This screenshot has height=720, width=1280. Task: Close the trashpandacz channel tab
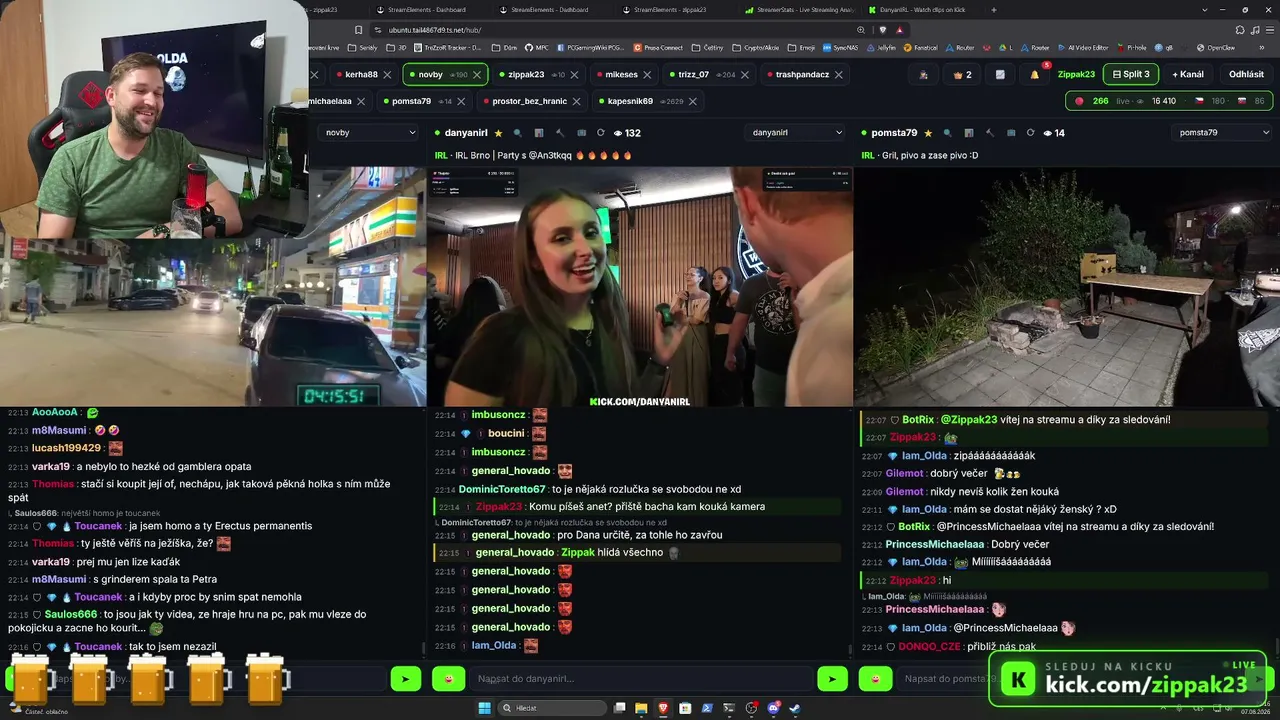point(838,75)
